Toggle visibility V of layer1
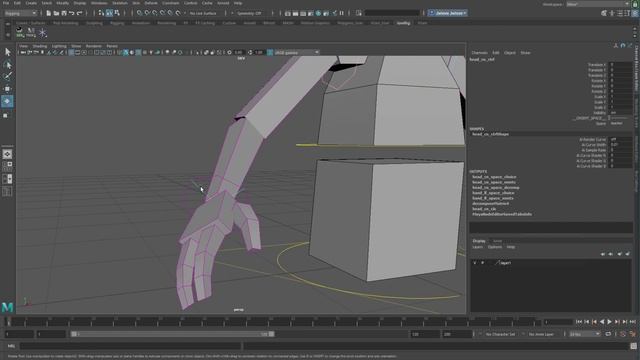This screenshot has width=640, height=360. (x=474, y=263)
